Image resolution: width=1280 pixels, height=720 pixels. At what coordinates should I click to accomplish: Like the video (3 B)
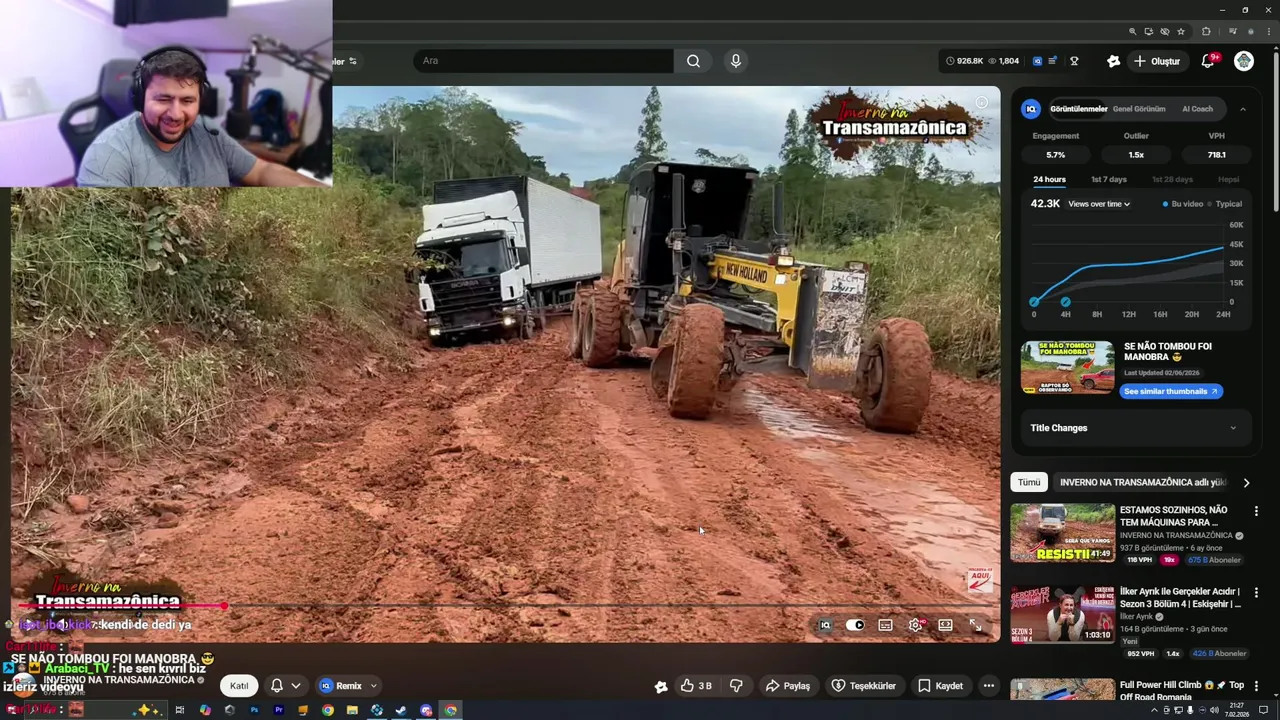click(696, 686)
